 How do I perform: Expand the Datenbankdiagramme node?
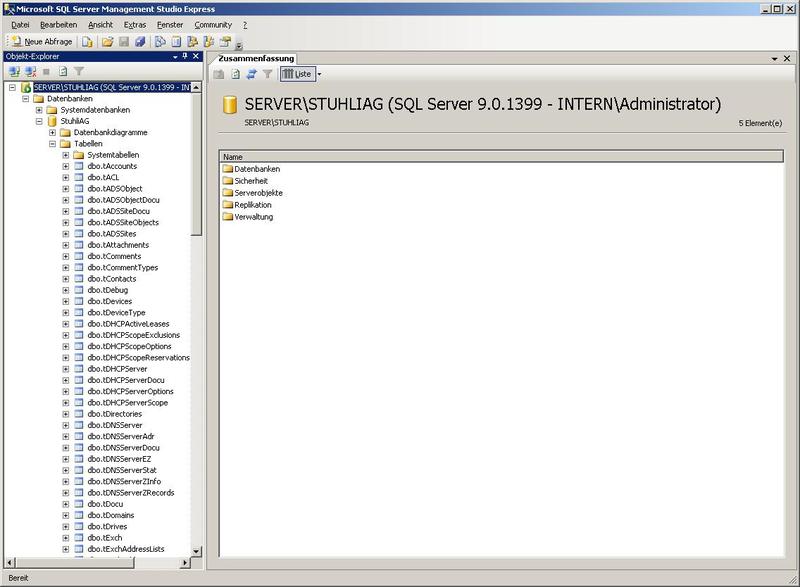(x=52, y=133)
